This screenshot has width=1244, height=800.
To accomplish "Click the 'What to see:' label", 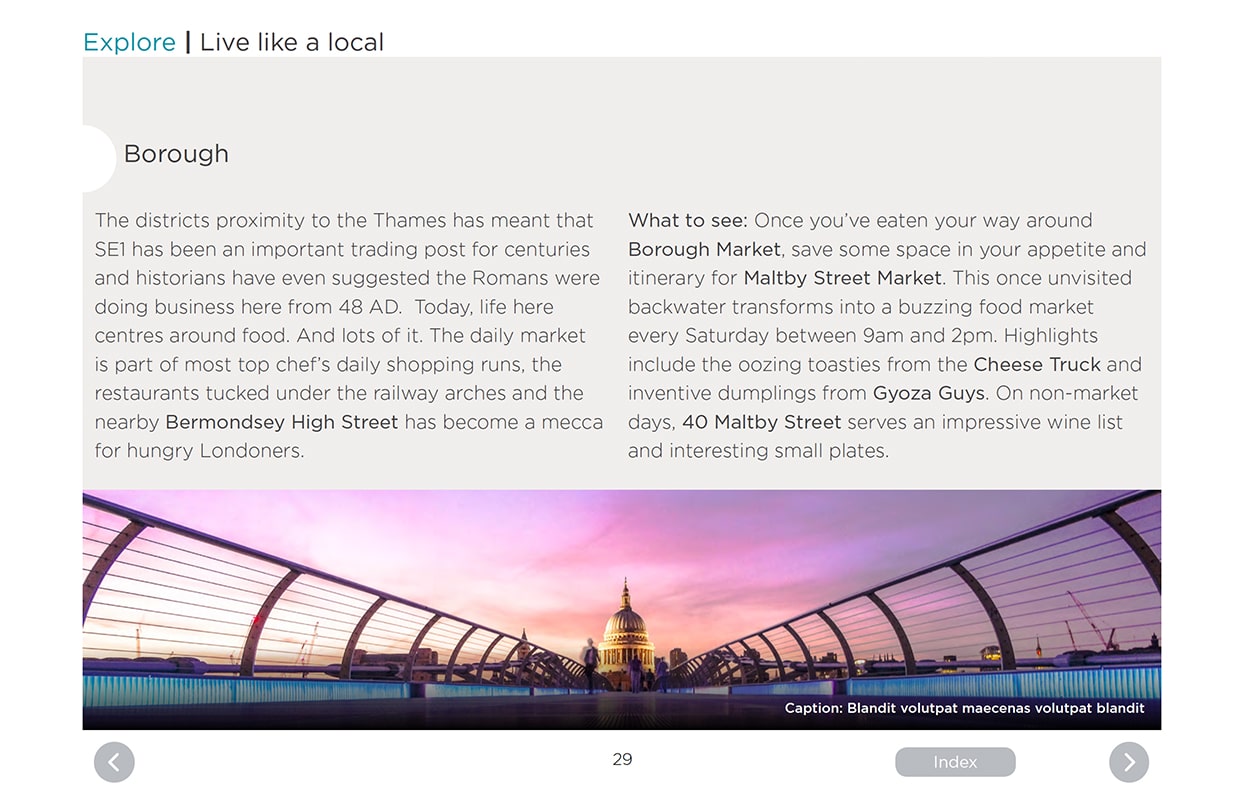I will click(688, 220).
